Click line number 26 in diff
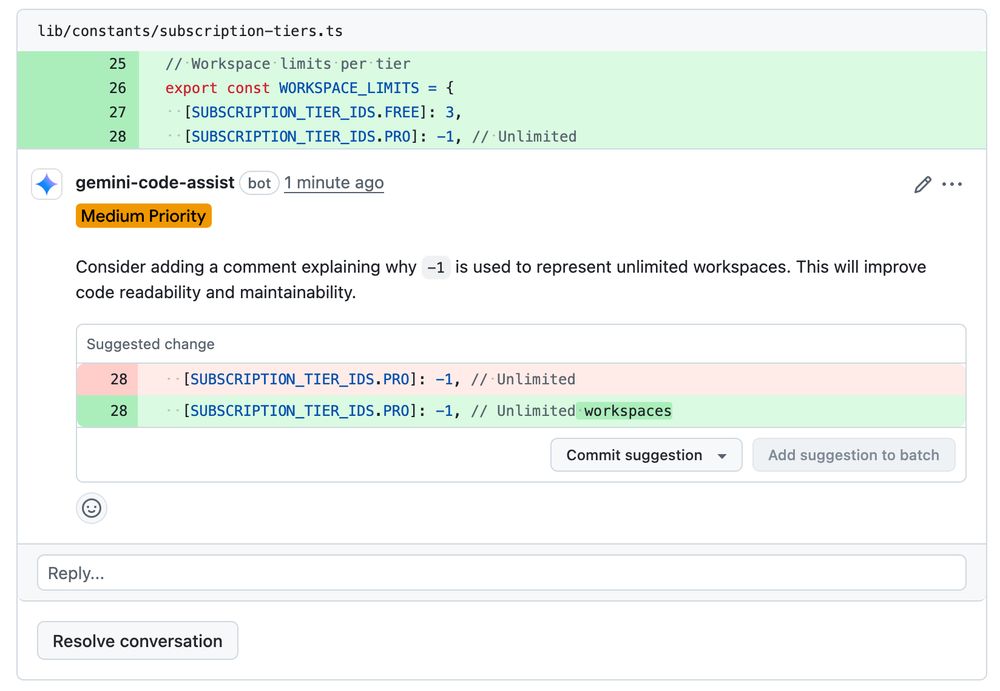This screenshot has height=691, width=1000. (117, 88)
